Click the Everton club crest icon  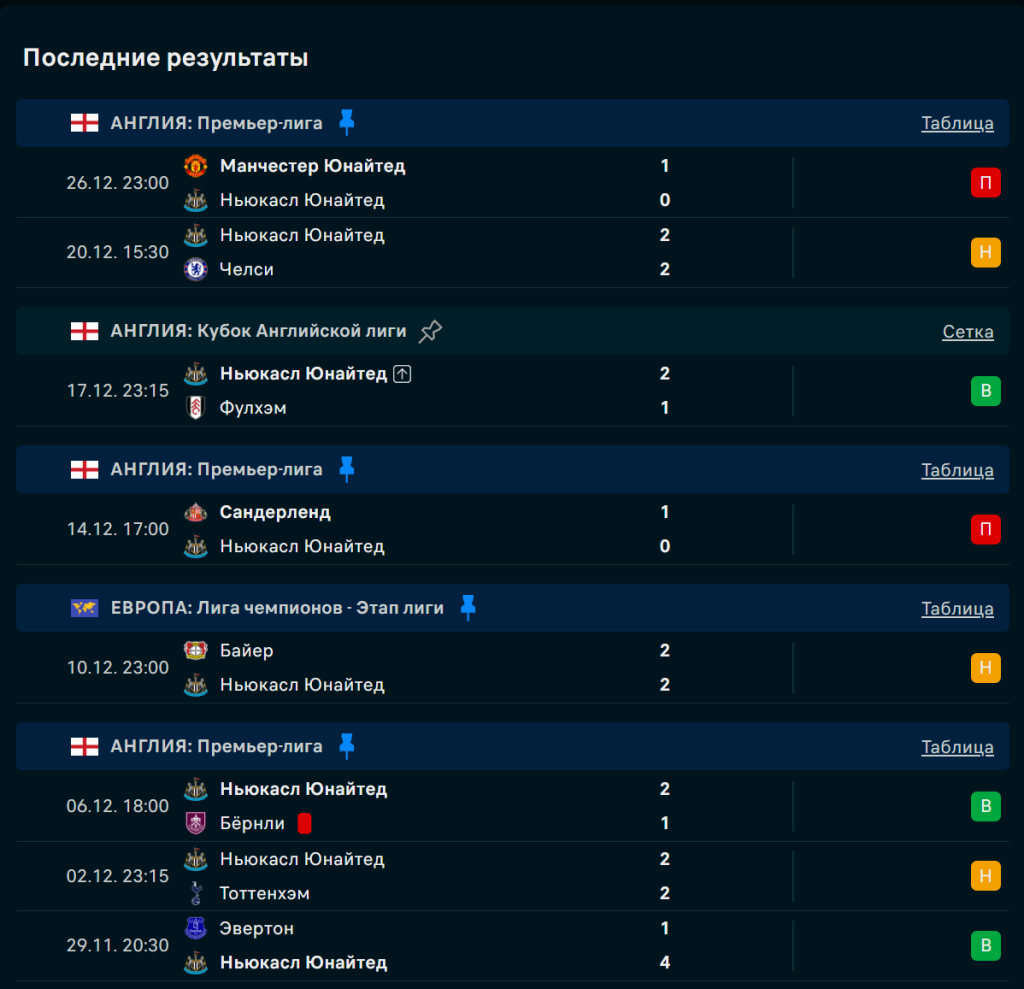(196, 928)
